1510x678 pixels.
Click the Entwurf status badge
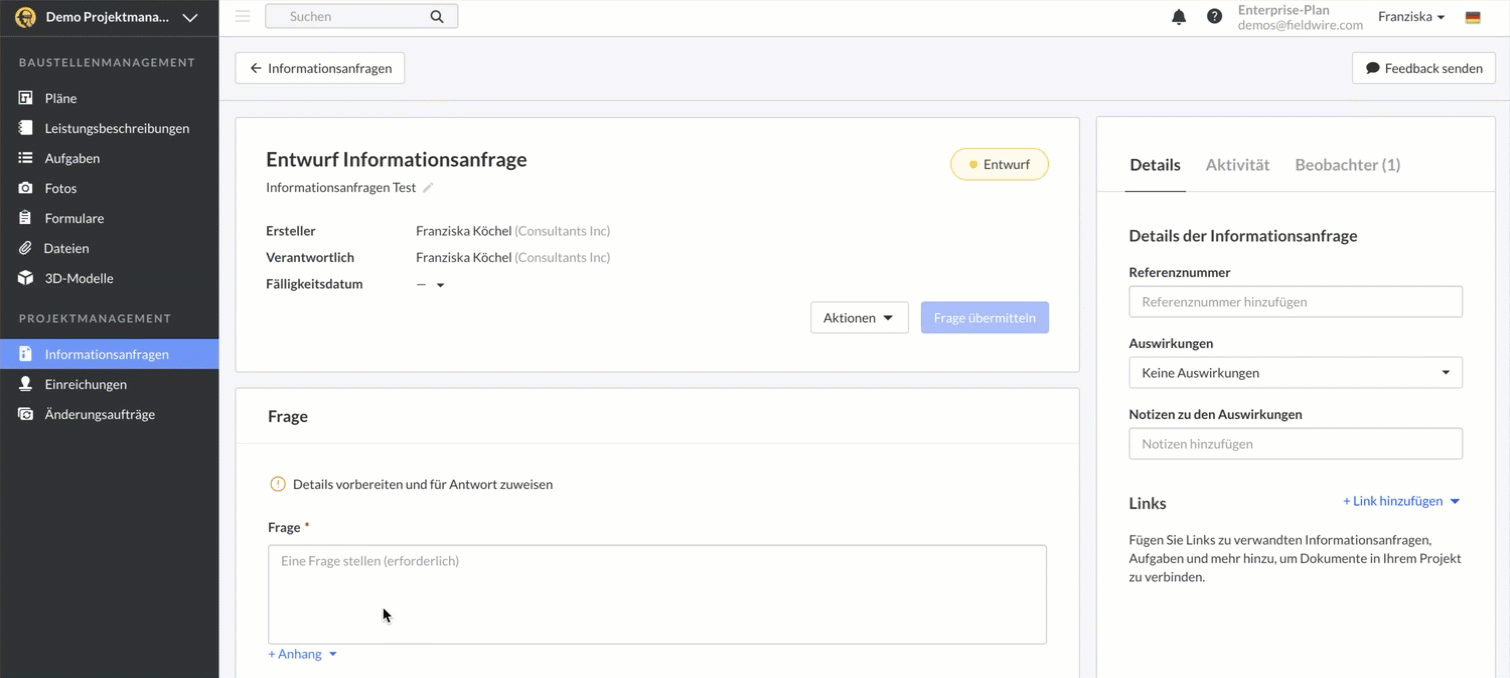(999, 164)
